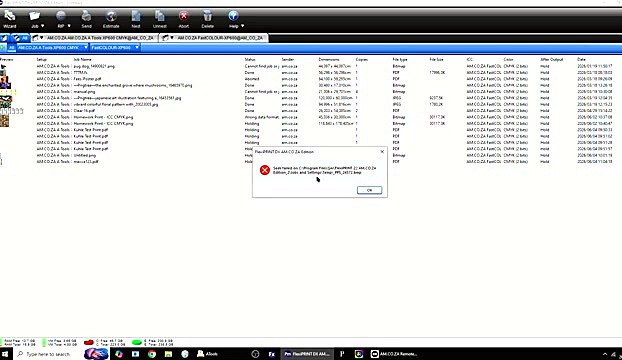
Task: Open the AM.CO.ZA A Tools XP600 CMYK filter dropdown
Action: [x=85, y=48]
